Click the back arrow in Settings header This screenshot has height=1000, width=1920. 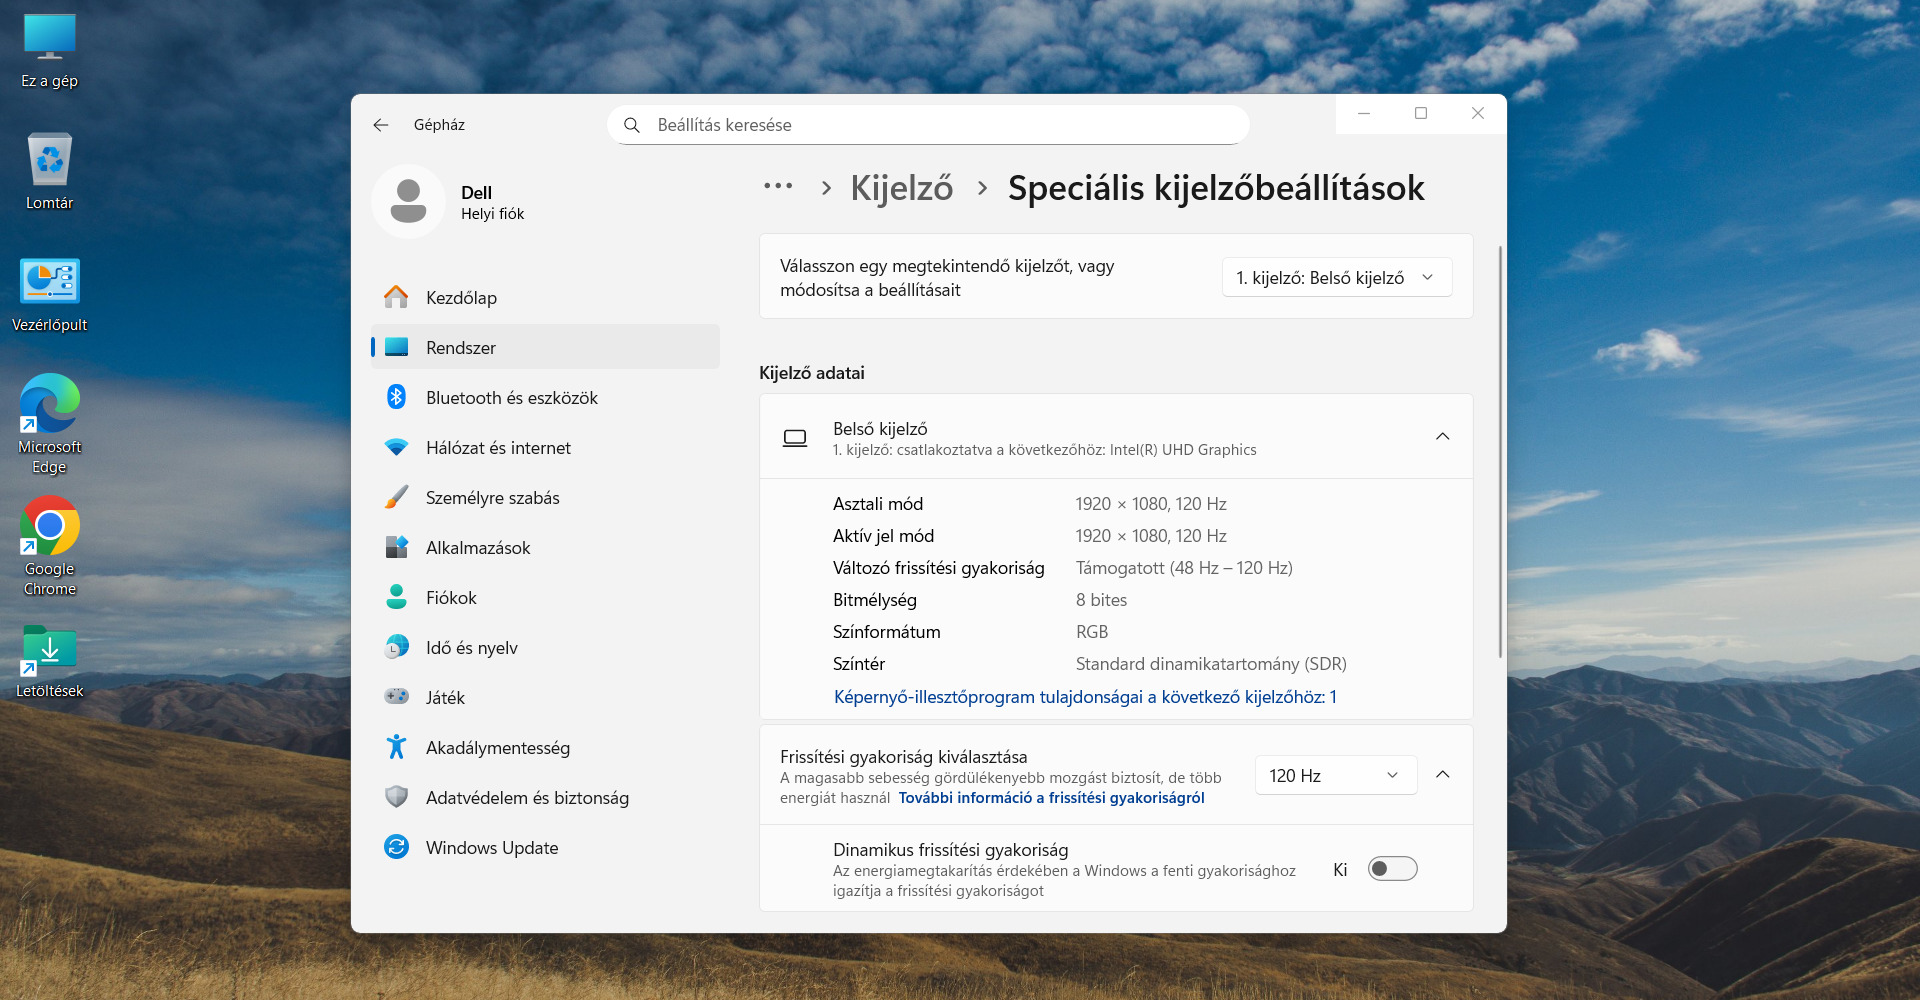[x=381, y=125]
